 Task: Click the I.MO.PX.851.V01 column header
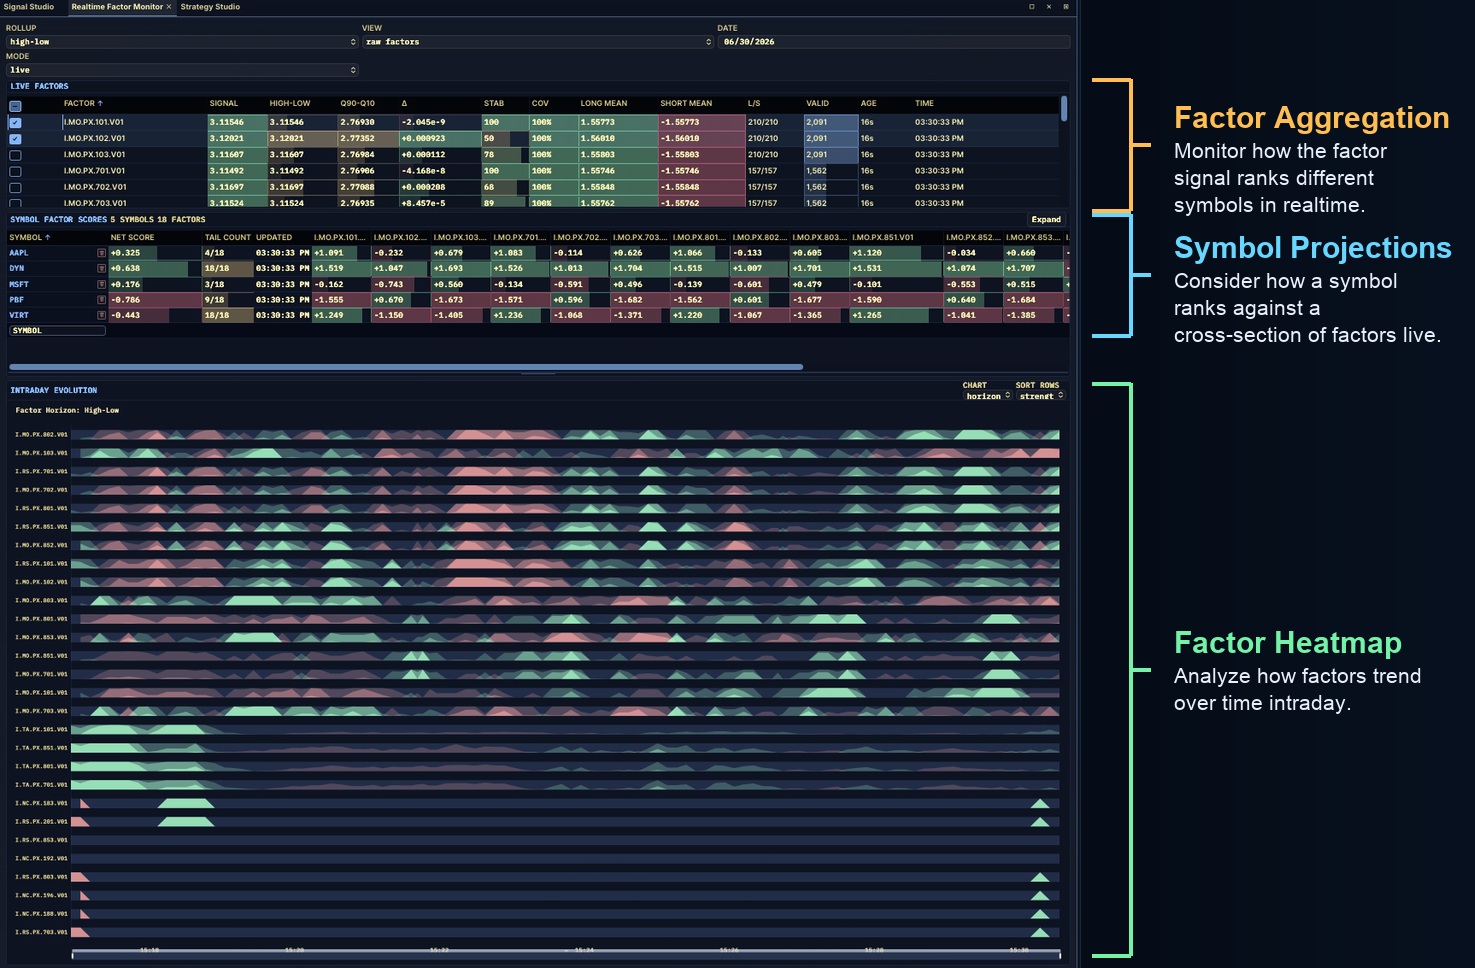pos(883,238)
